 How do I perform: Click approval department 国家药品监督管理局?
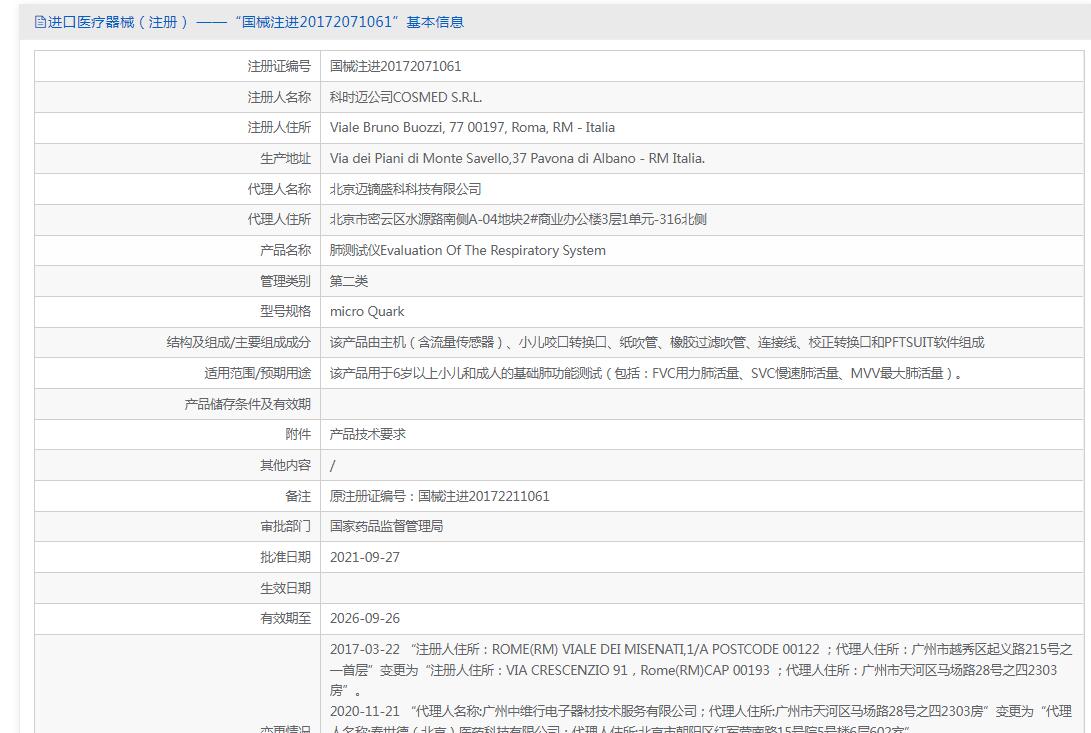point(386,526)
